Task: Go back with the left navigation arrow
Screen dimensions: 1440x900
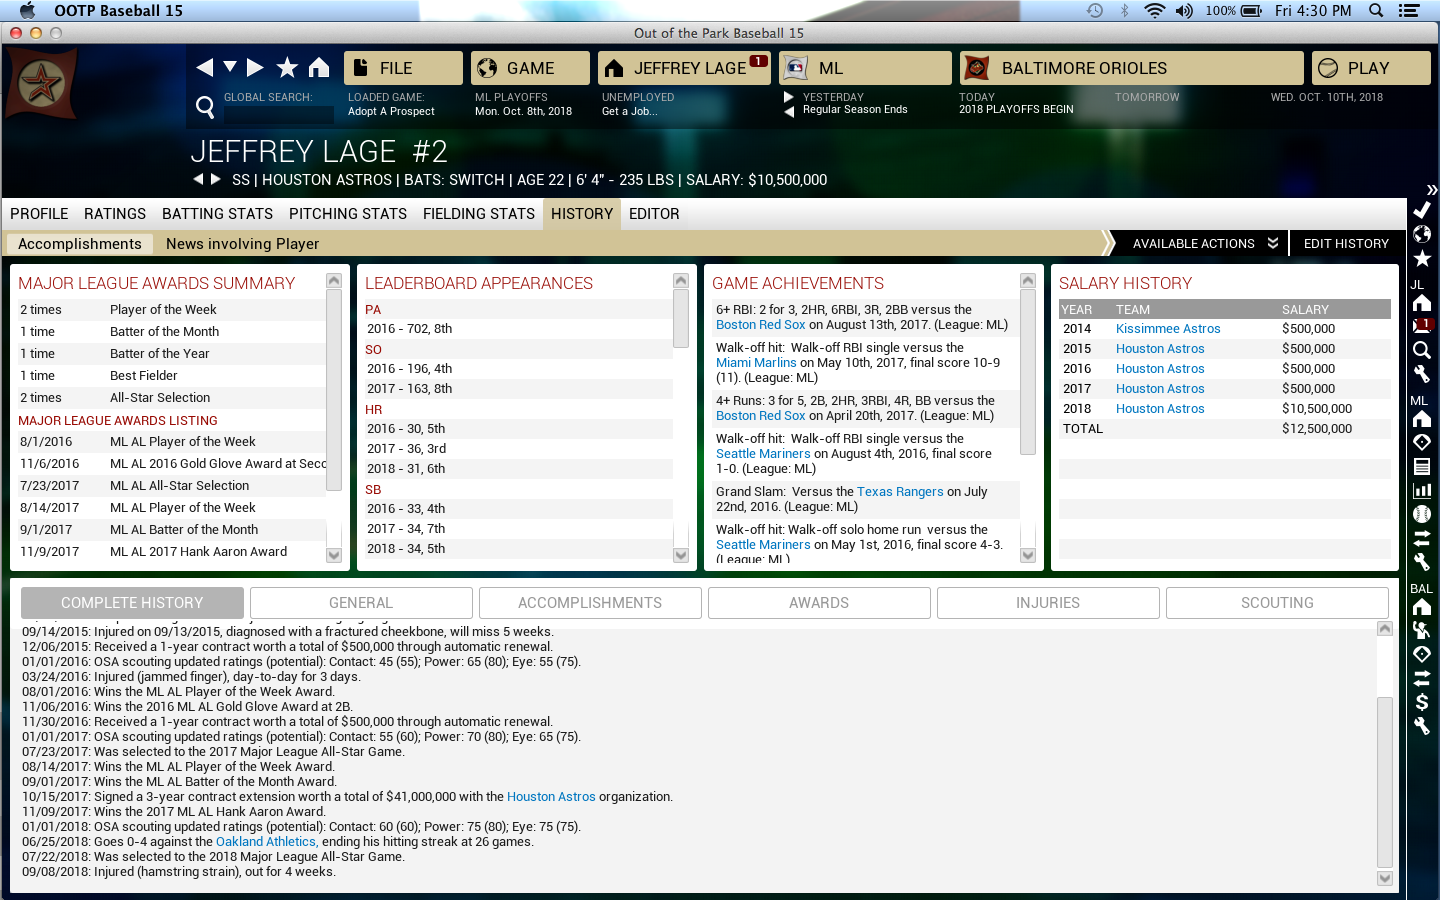Action: pyautogui.click(x=205, y=67)
